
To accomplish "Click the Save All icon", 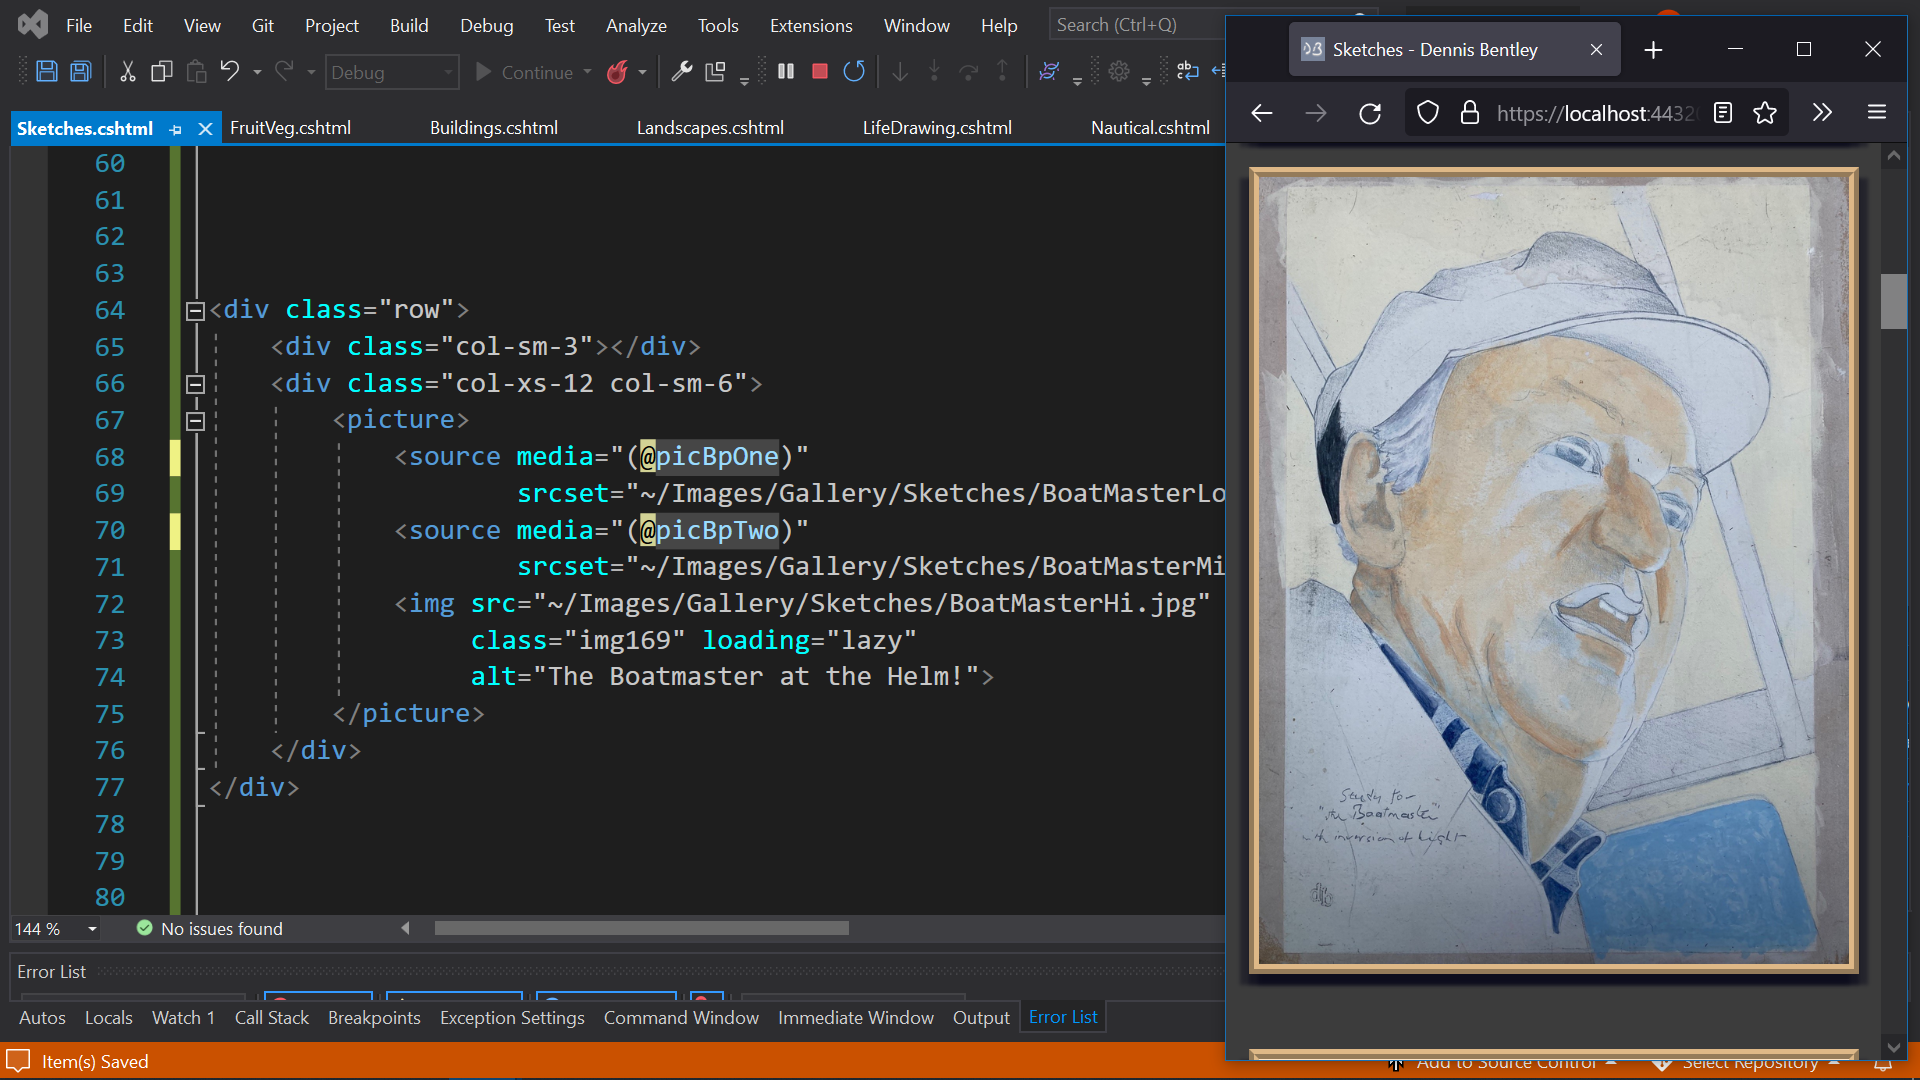I will tap(81, 72).
